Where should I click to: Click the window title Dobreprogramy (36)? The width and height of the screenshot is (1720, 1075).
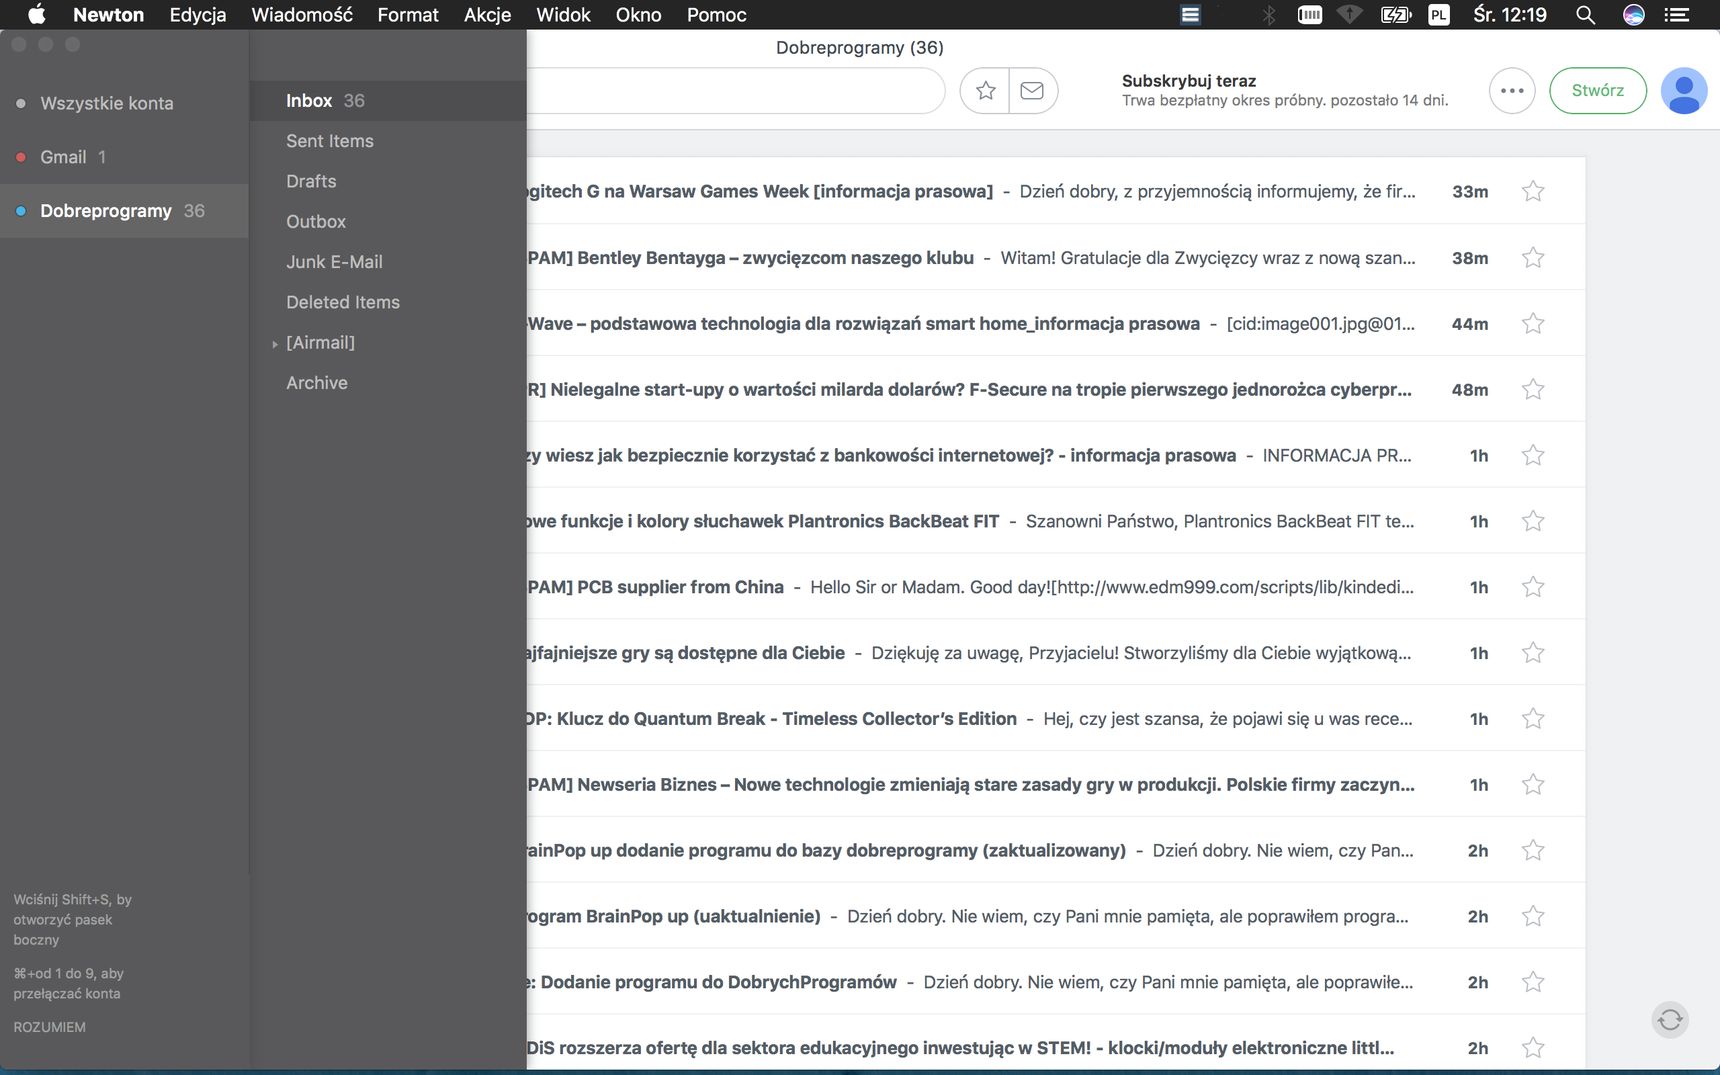(x=860, y=48)
